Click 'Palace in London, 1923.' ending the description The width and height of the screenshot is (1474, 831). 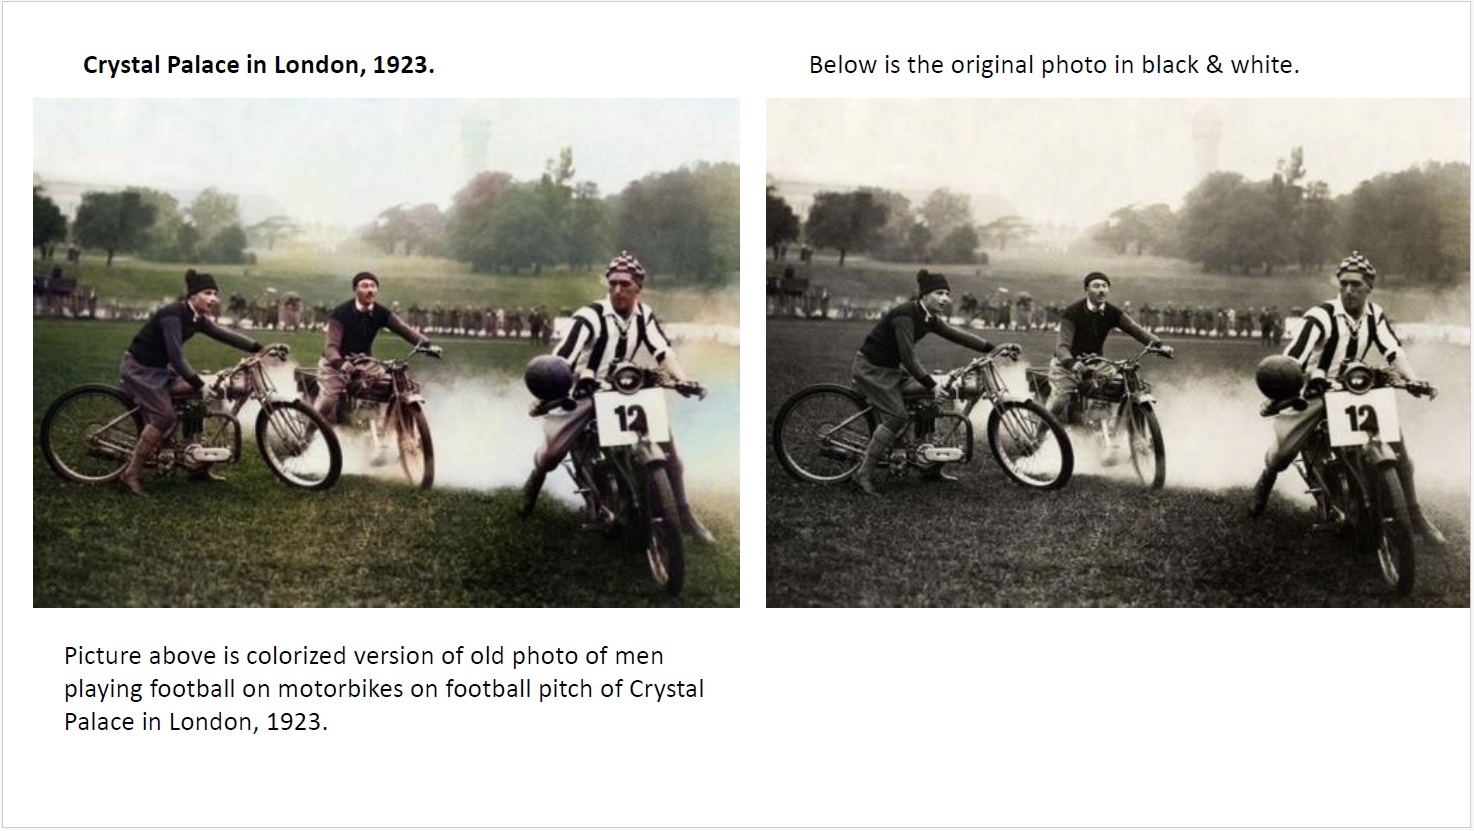pos(196,722)
